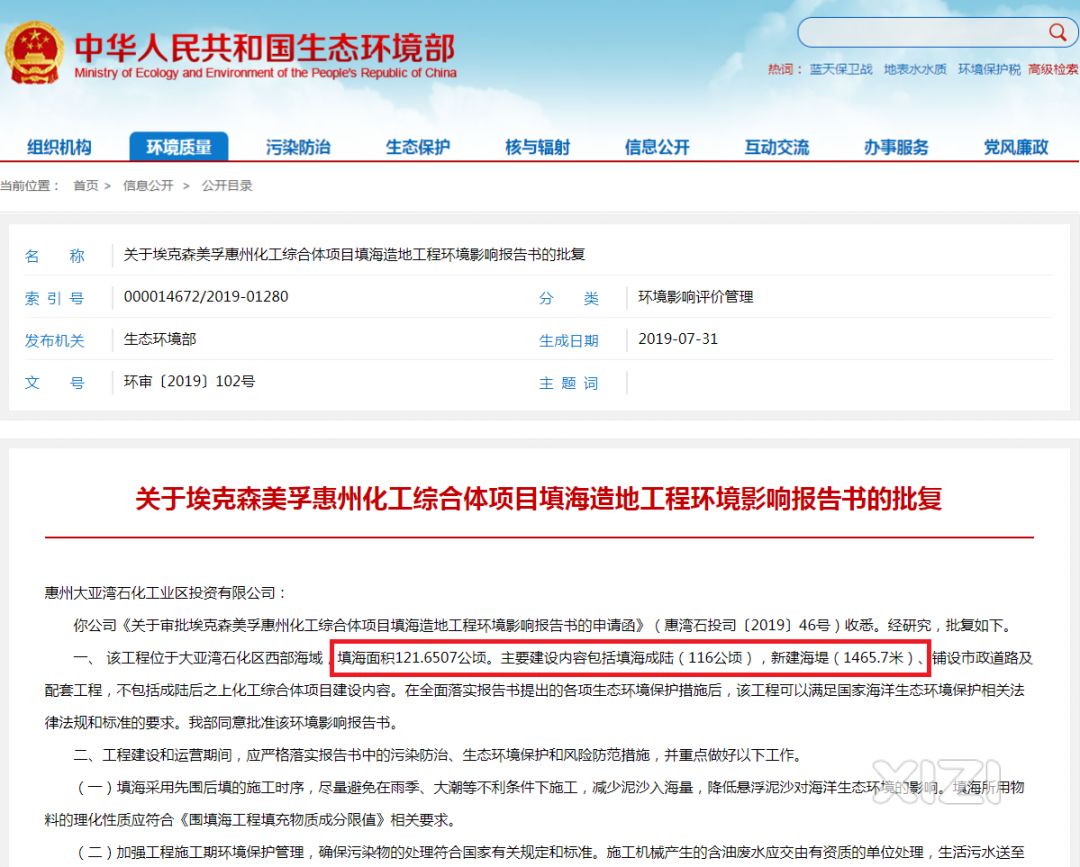Click the 发布机关 label

click(54, 340)
